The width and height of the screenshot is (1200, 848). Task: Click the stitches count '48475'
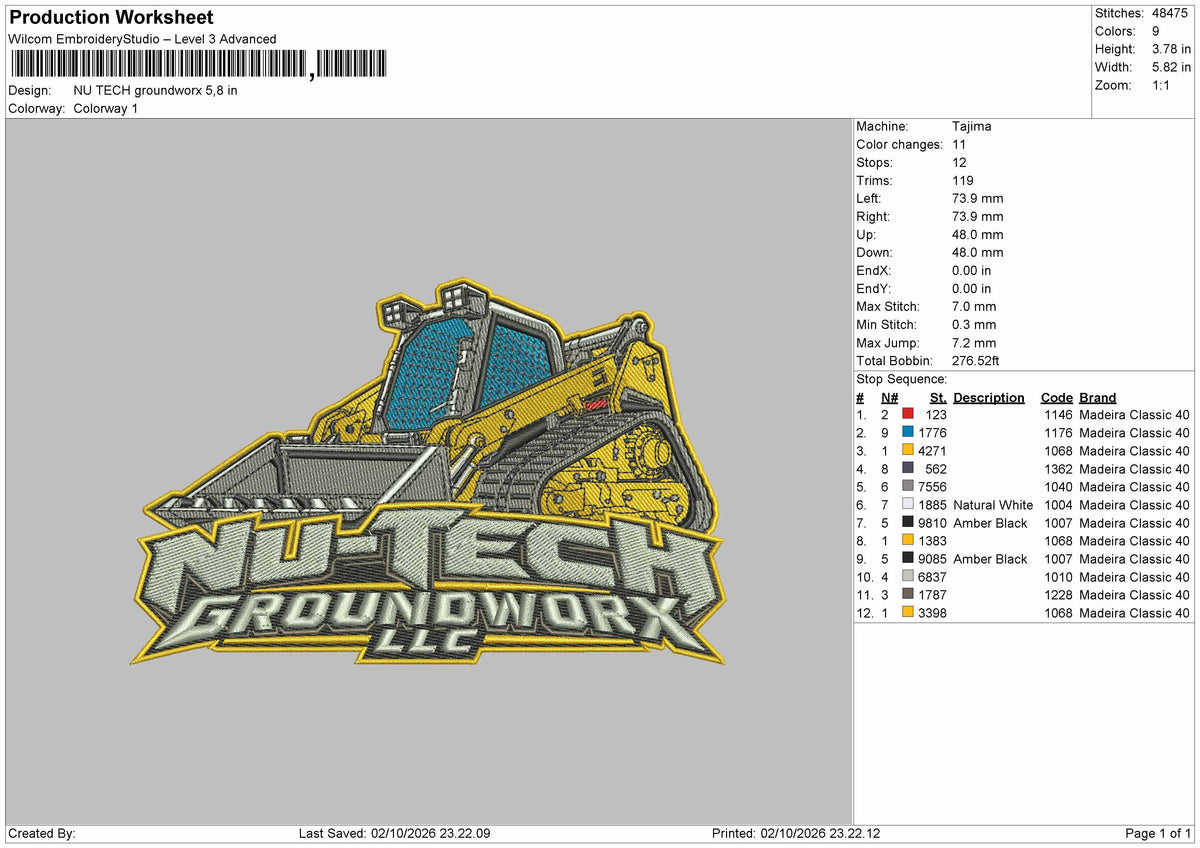(x=1172, y=13)
